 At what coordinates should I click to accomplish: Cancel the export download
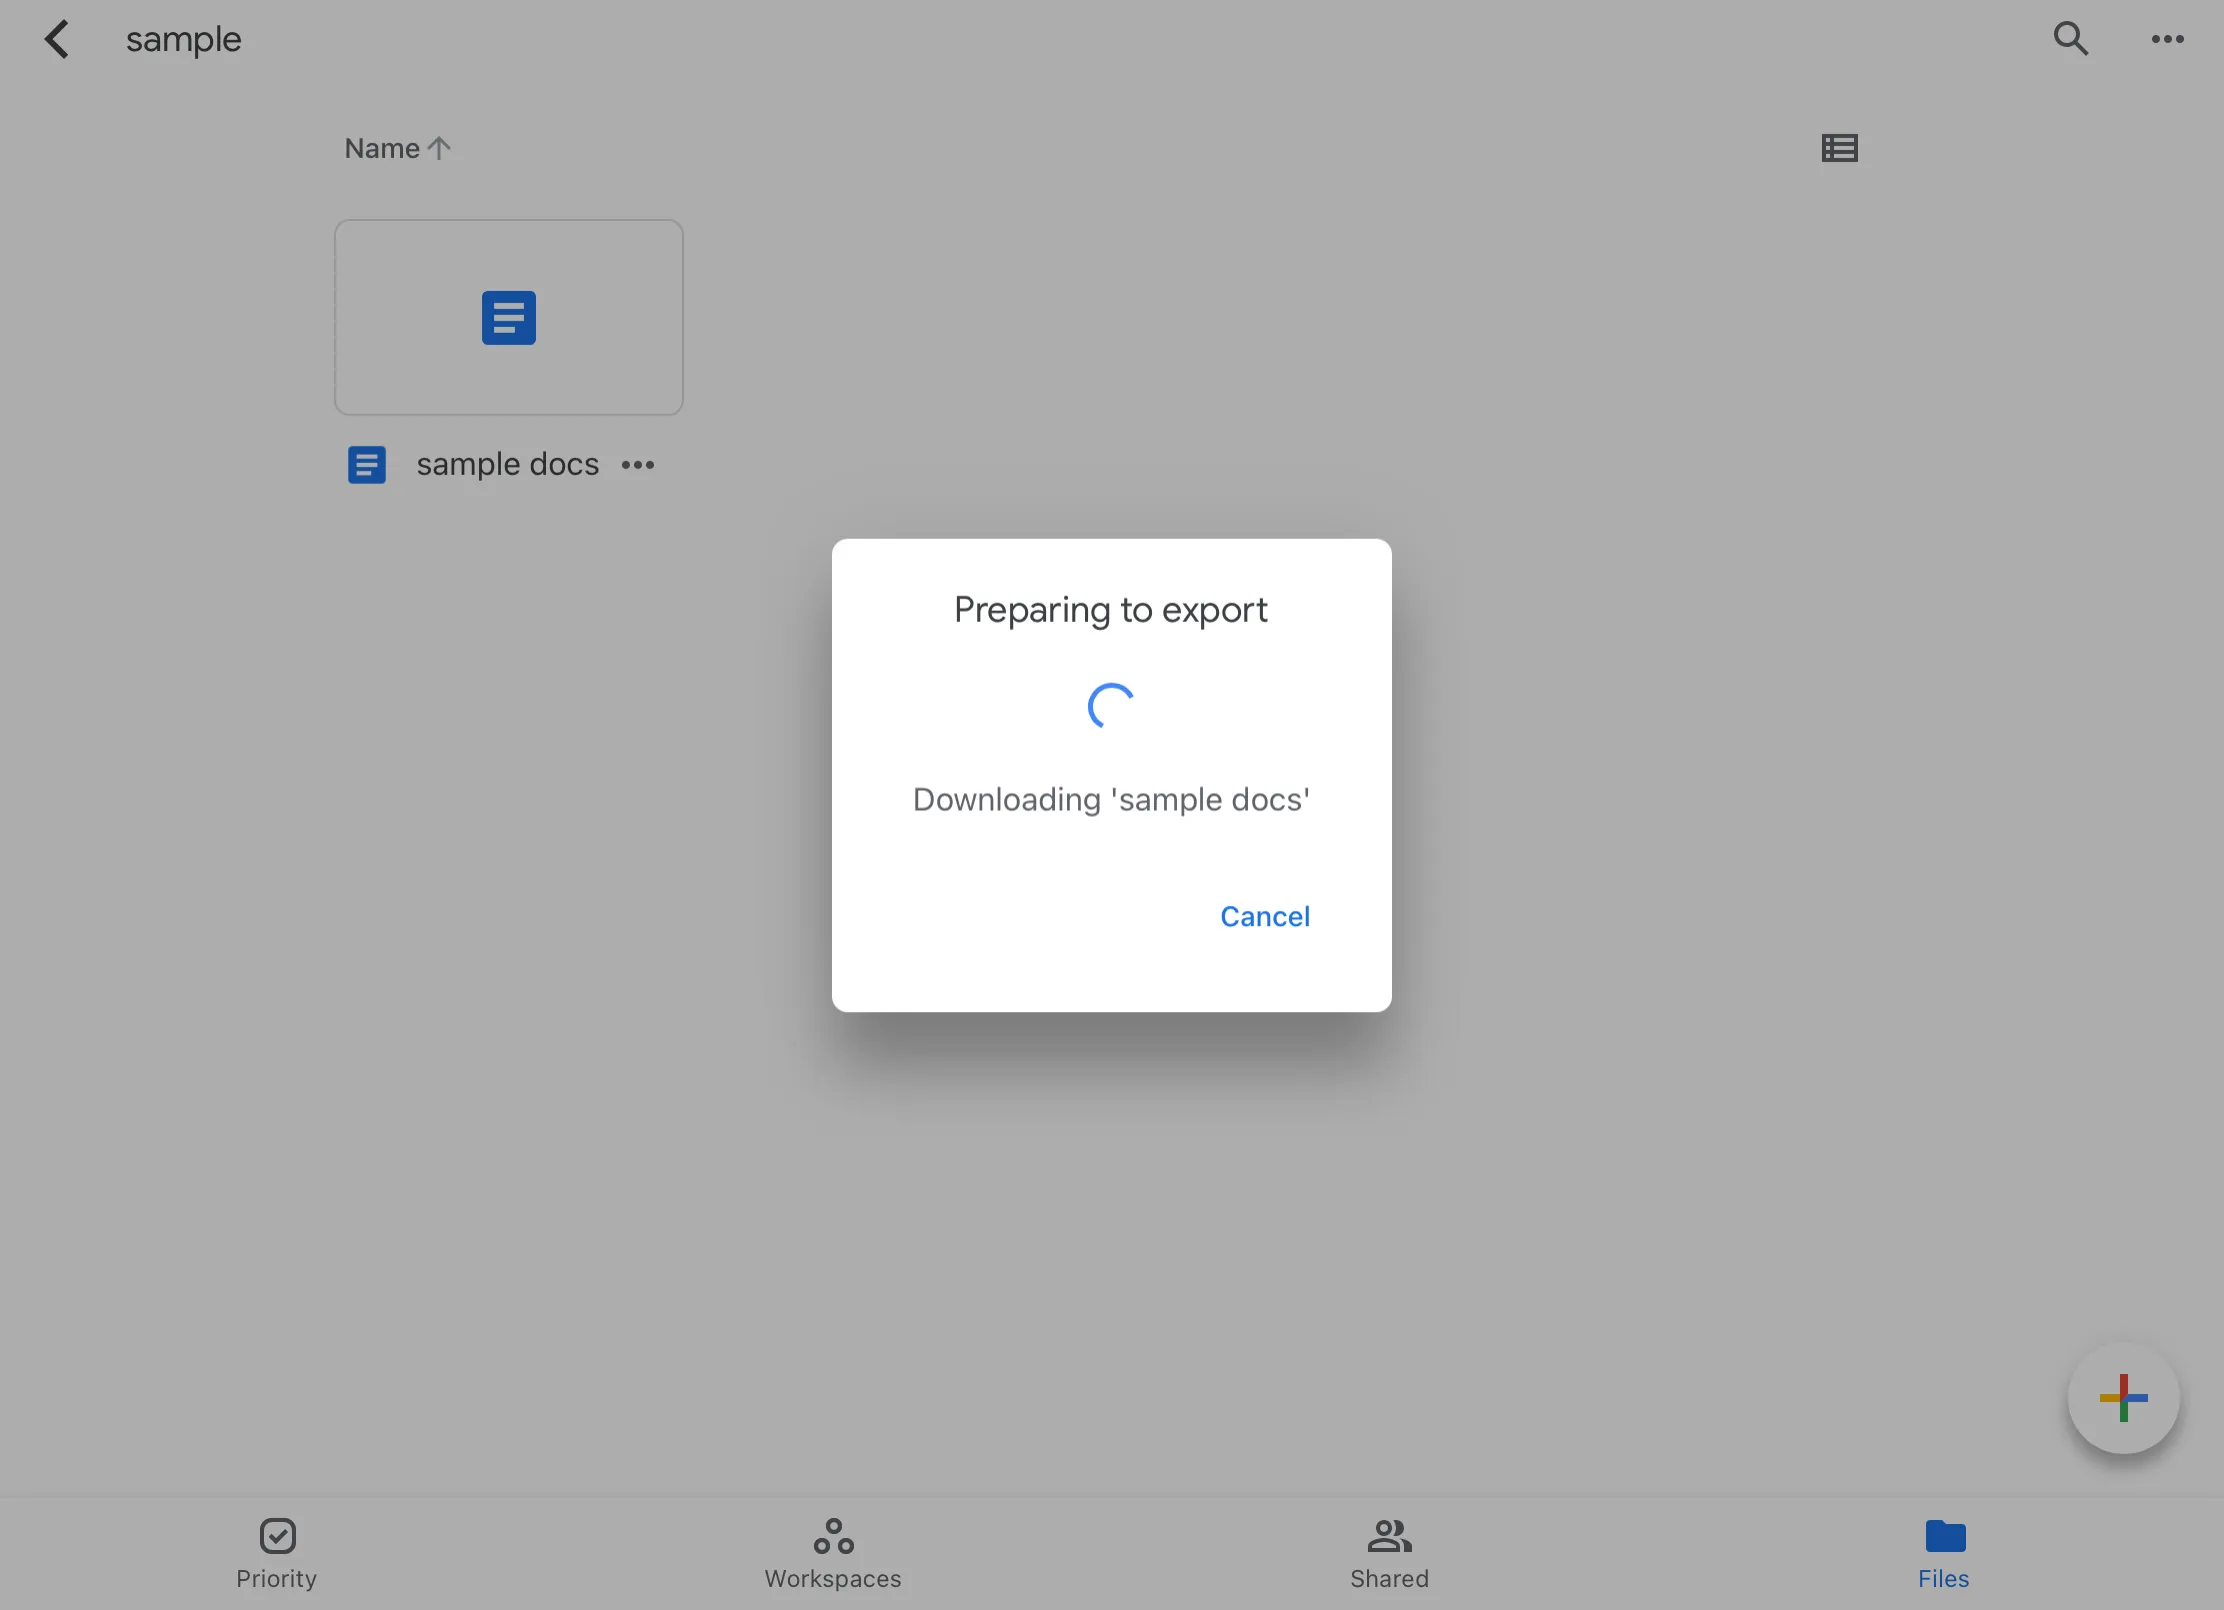point(1264,916)
